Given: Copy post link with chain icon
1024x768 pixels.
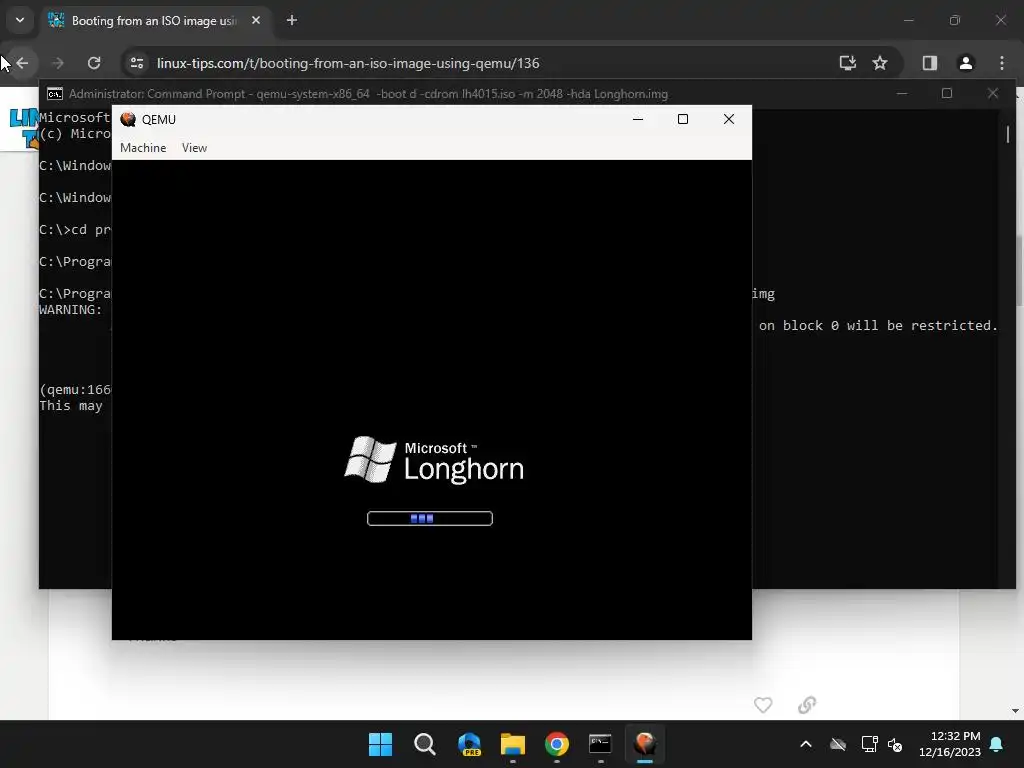Looking at the screenshot, I should (x=807, y=705).
